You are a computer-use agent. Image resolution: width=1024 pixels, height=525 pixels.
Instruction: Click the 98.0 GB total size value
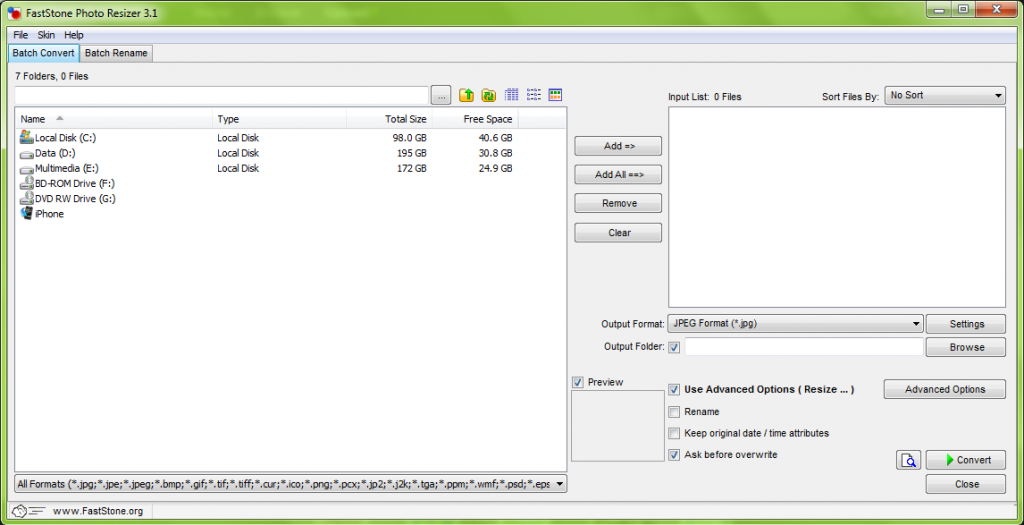coord(409,138)
